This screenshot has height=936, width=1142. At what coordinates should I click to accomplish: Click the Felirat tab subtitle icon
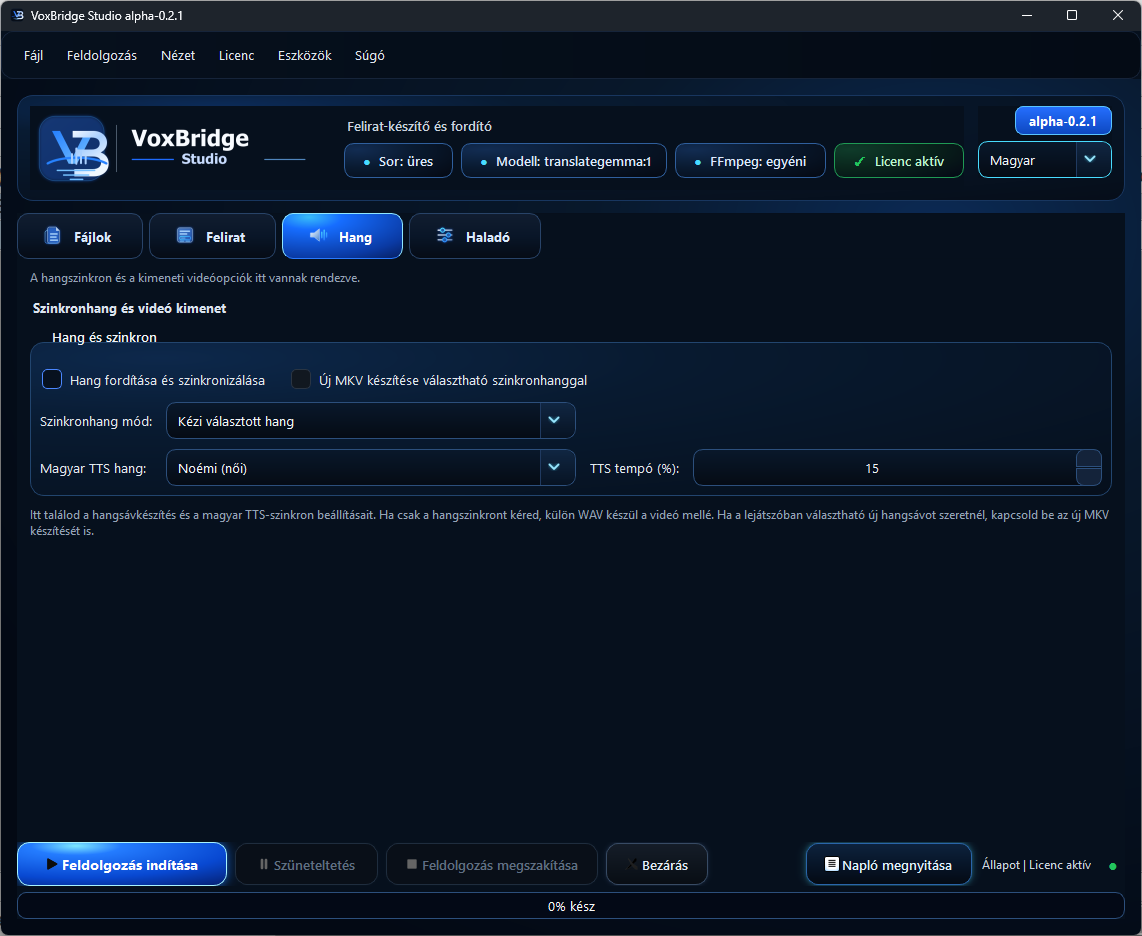pyautogui.click(x=185, y=235)
